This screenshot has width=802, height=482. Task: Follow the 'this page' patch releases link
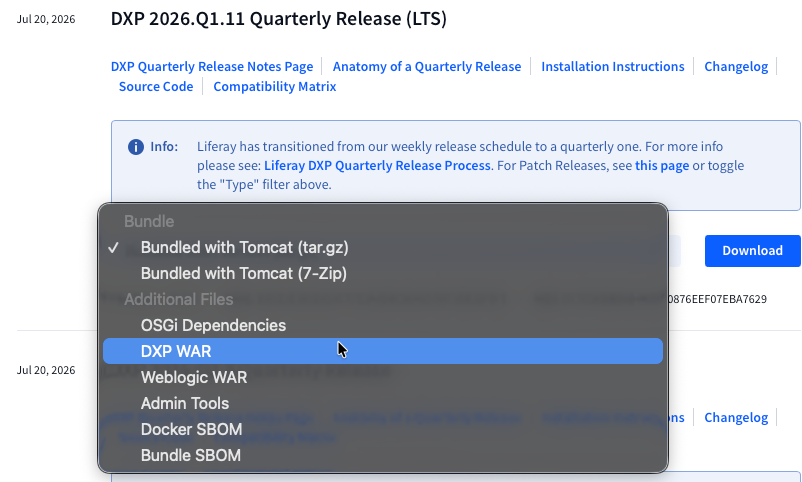click(662, 166)
